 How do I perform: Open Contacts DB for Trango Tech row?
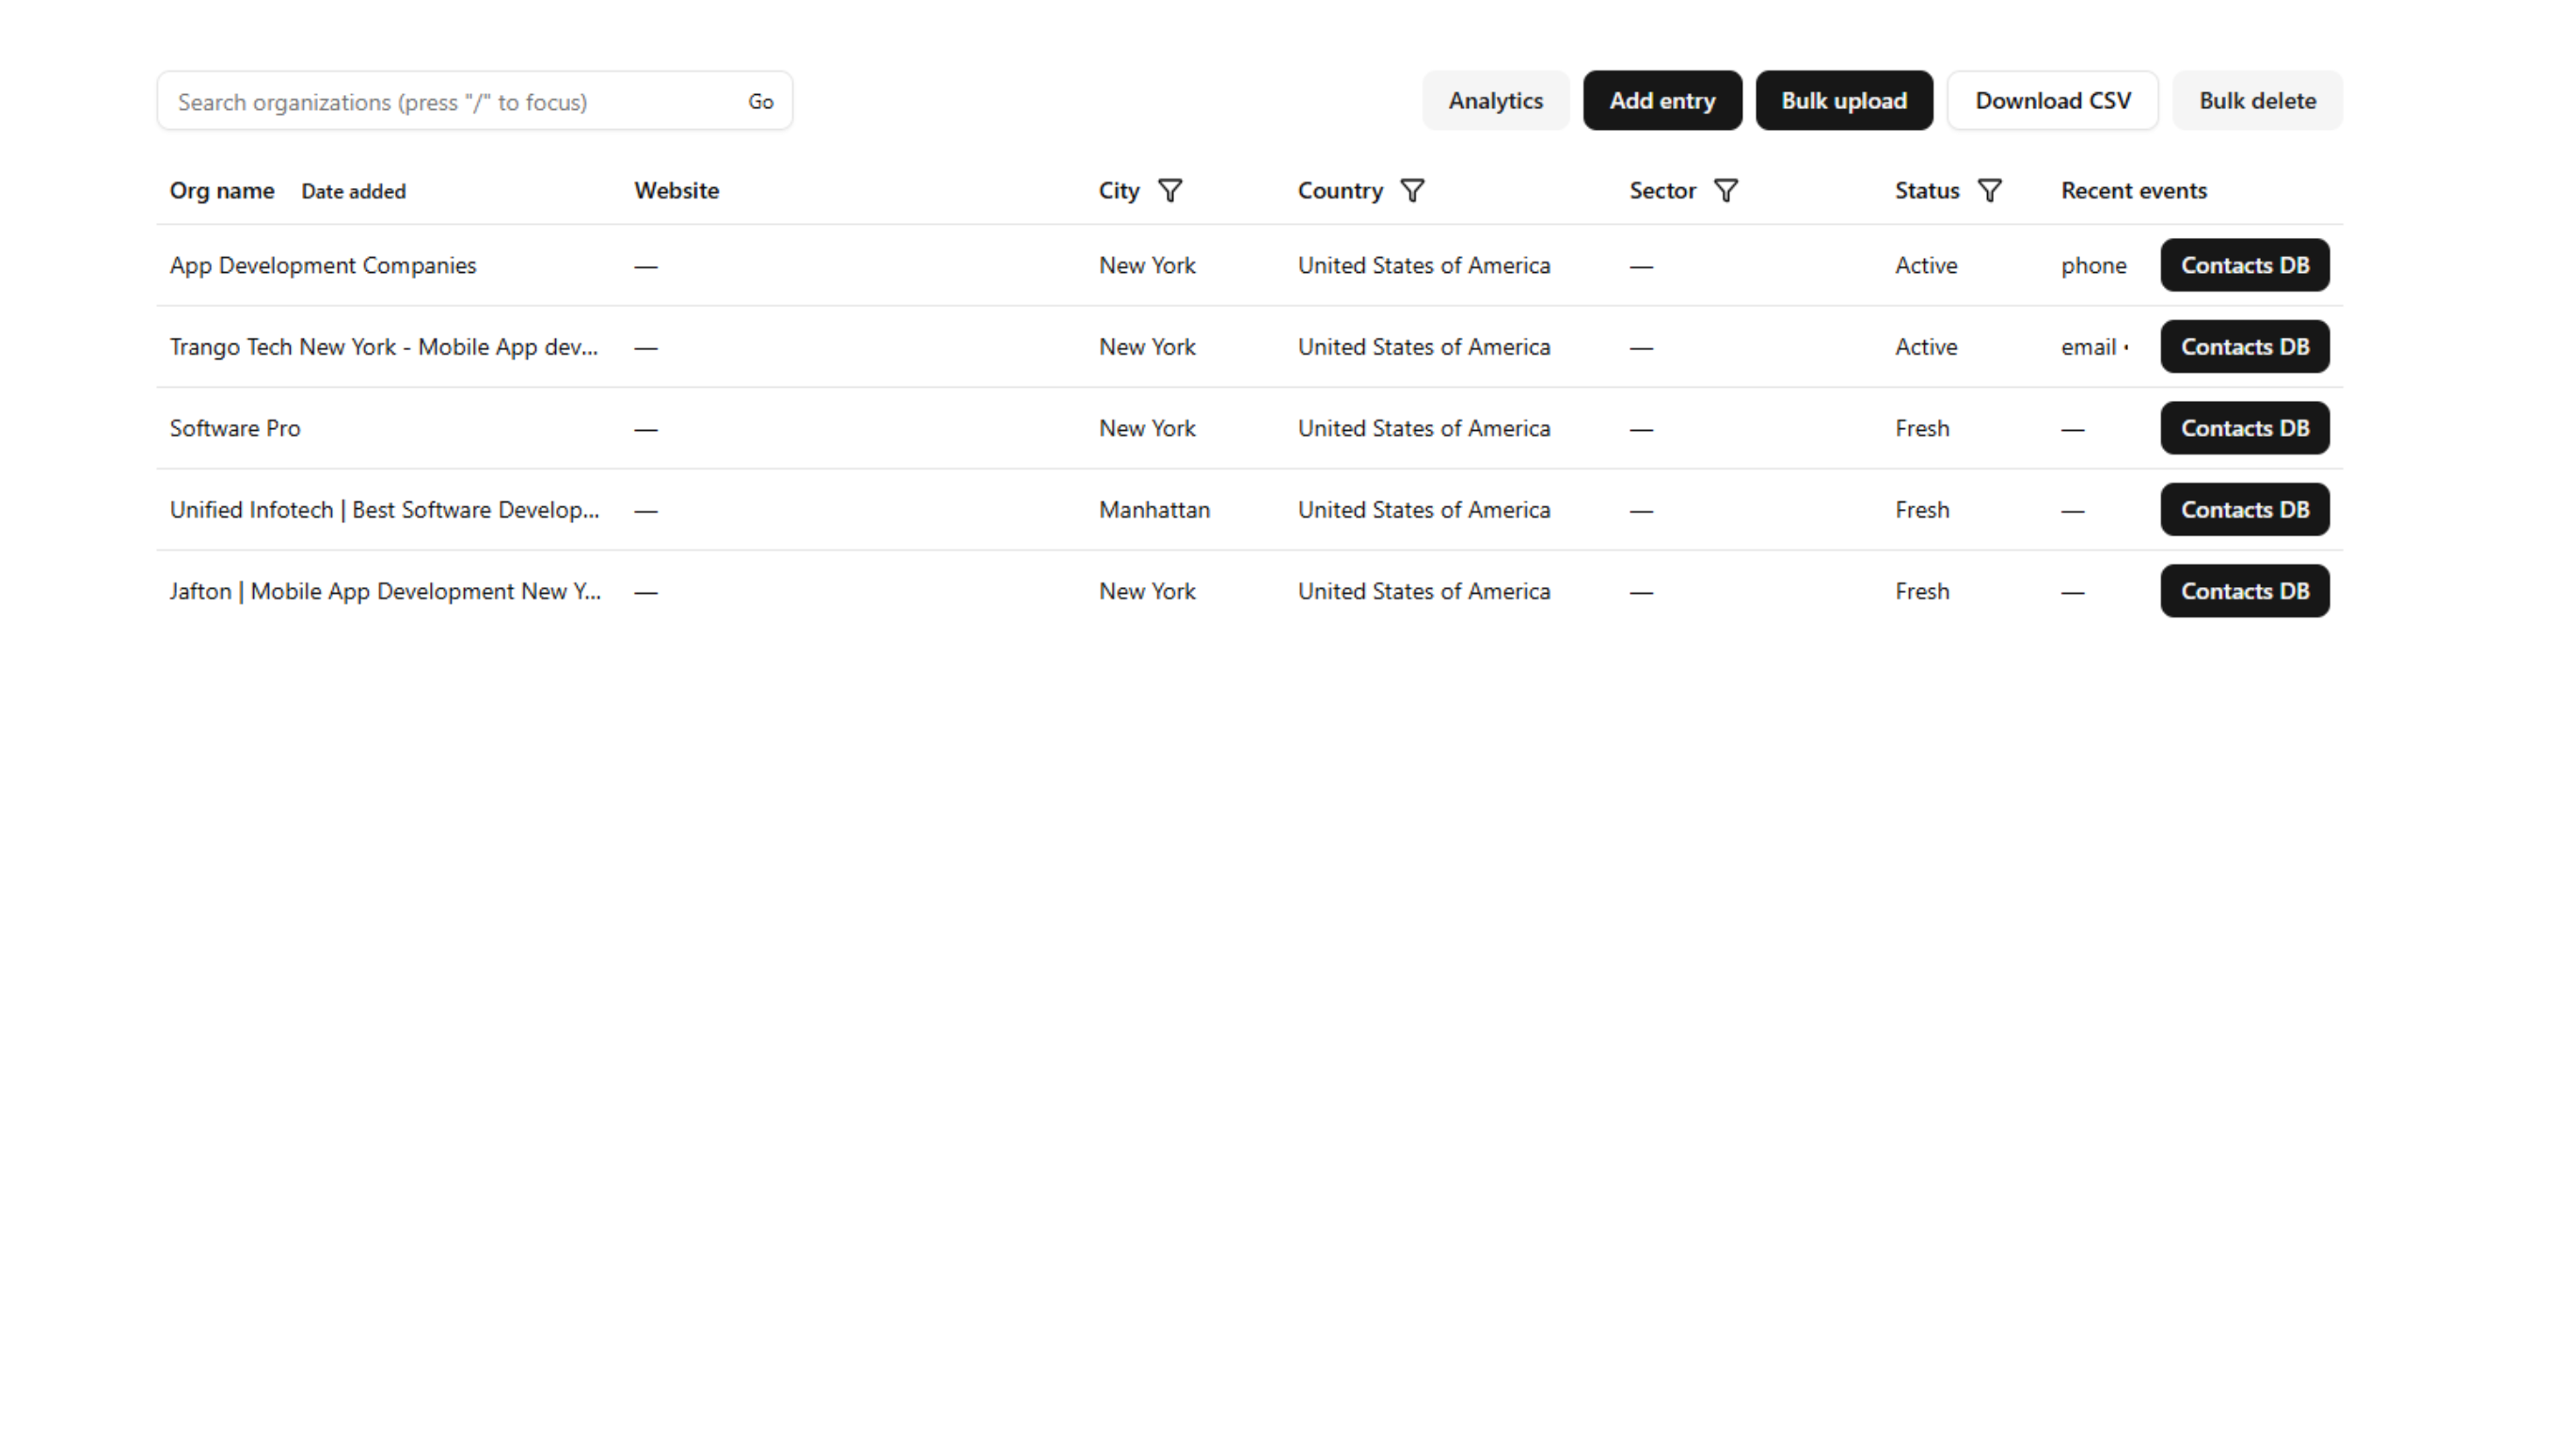point(2244,347)
